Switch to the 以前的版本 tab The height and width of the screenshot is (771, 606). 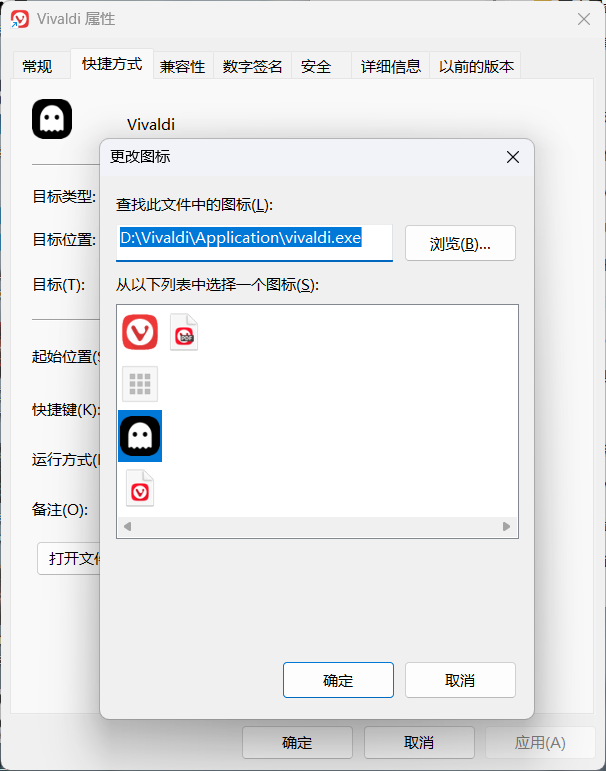pyautogui.click(x=476, y=66)
